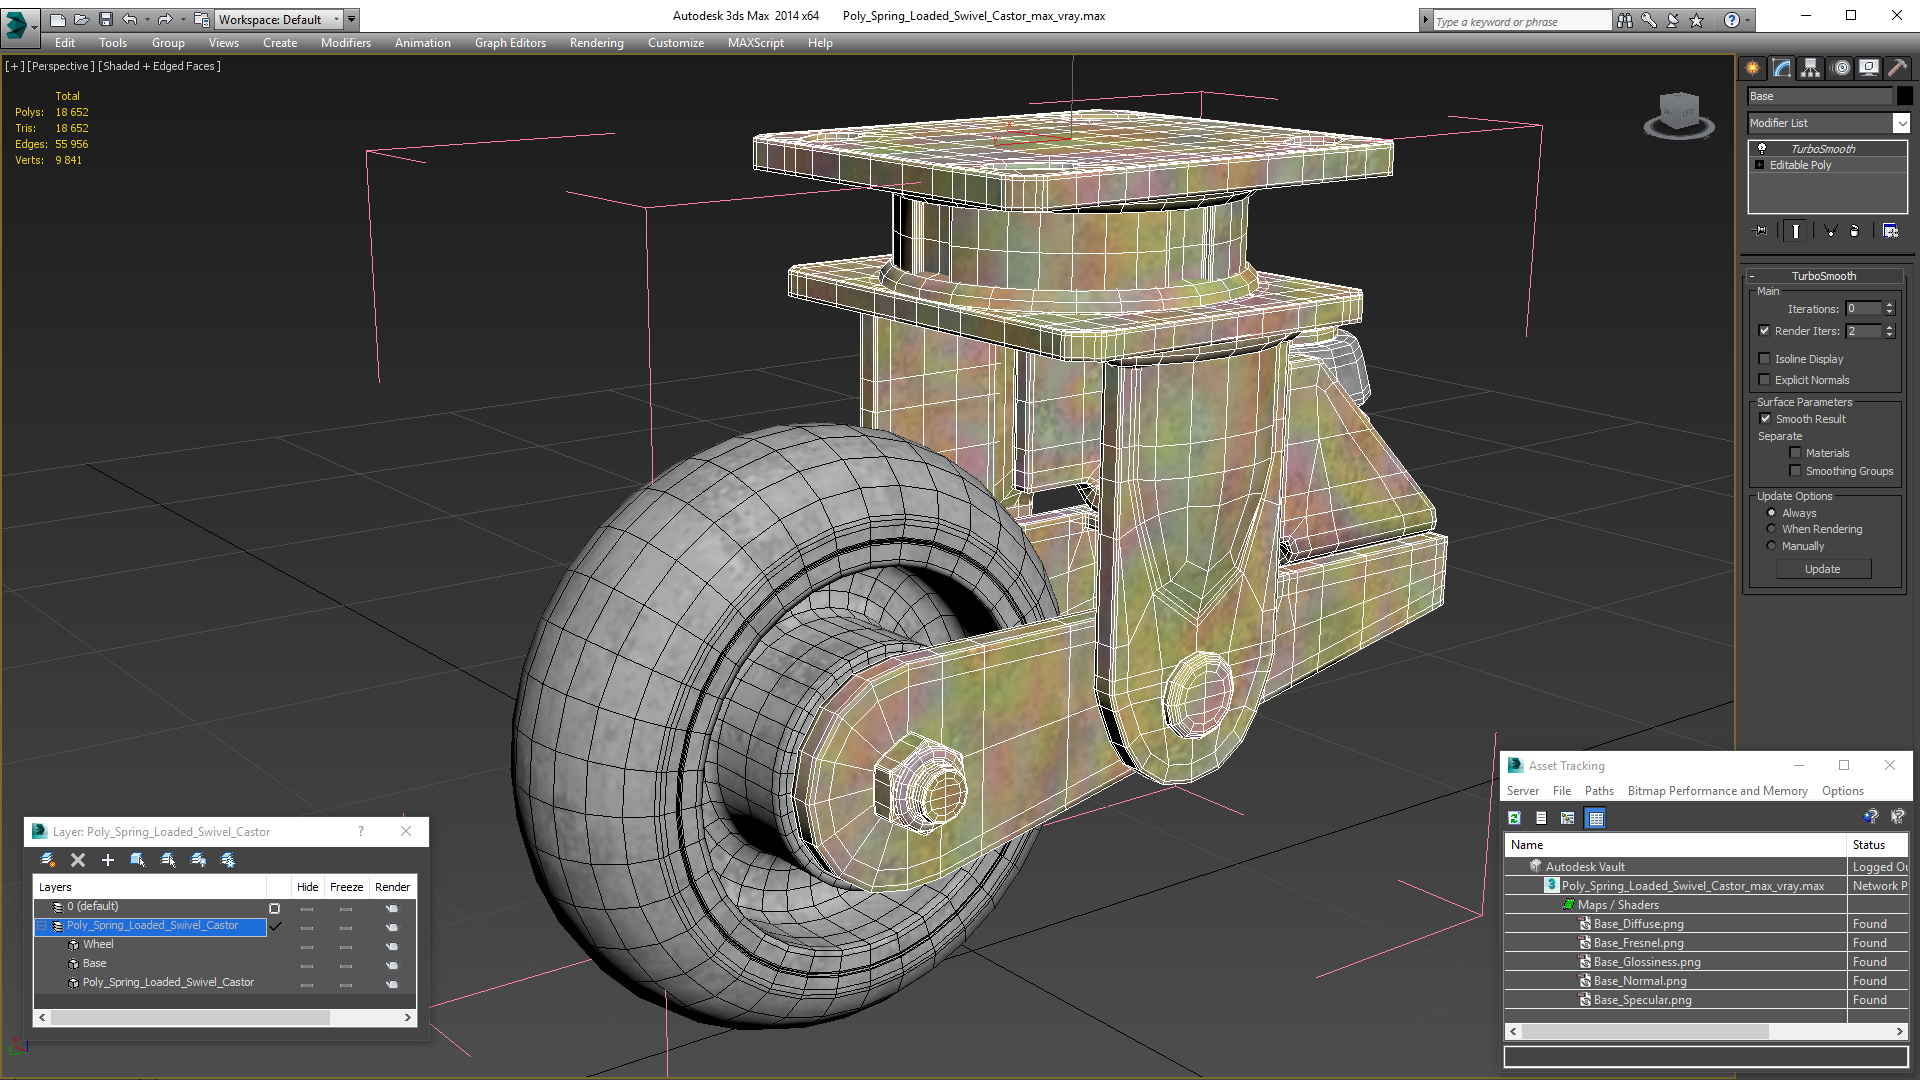Open Undo history dropdown arrow
This screenshot has width=1920, height=1080.
(146, 19)
